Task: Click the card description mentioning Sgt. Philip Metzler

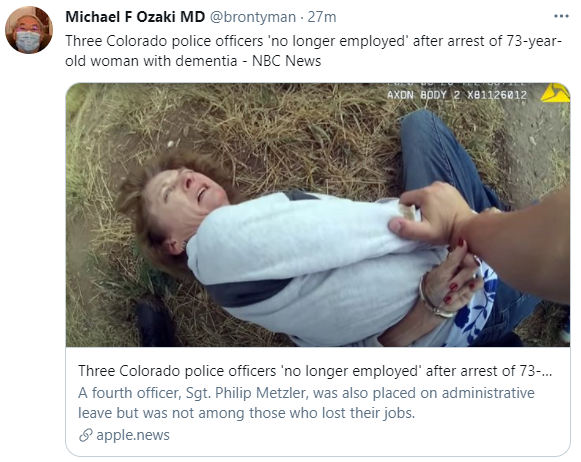Action: (306, 403)
